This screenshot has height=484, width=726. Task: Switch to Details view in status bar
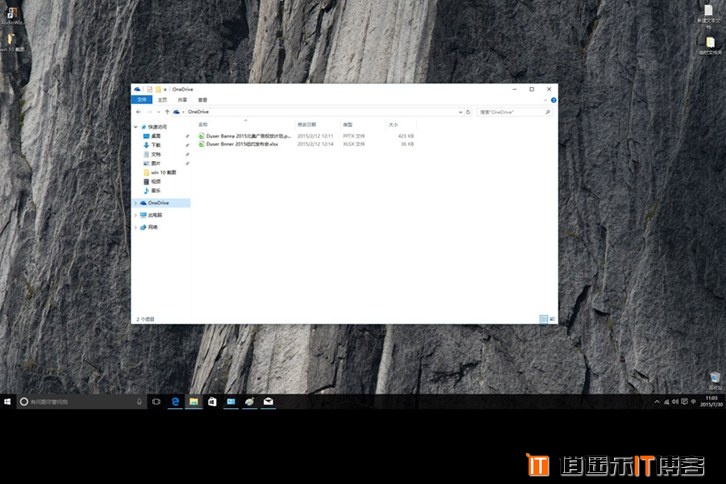(544, 319)
